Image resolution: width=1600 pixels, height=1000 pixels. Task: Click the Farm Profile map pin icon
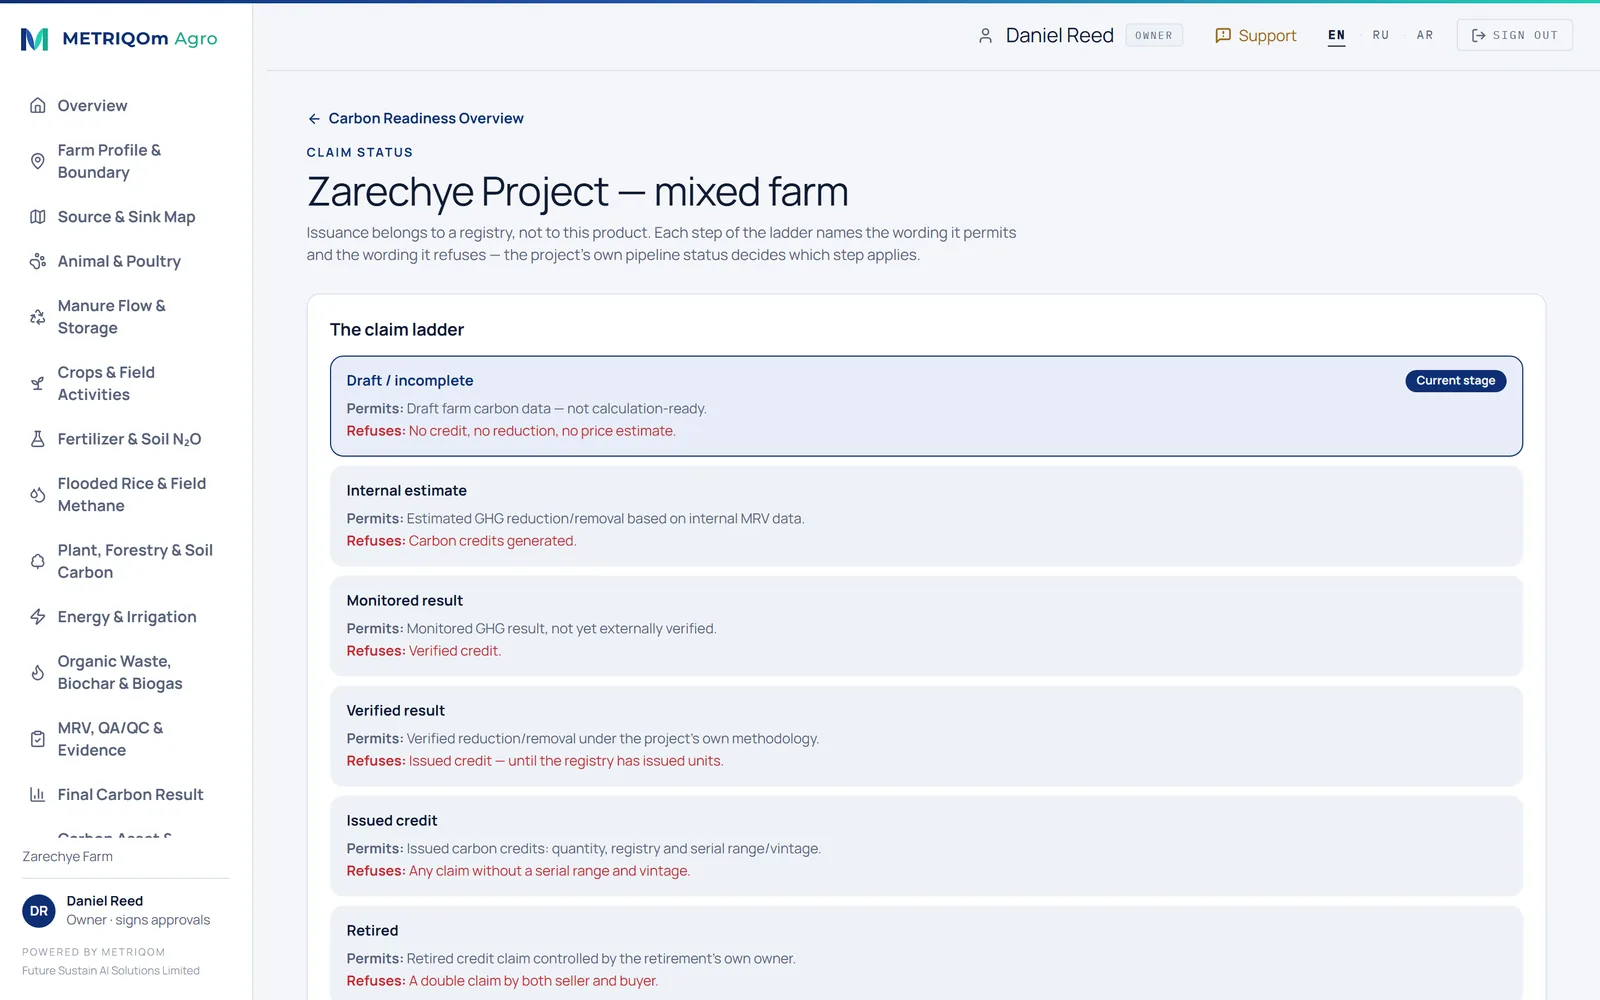[x=38, y=161]
